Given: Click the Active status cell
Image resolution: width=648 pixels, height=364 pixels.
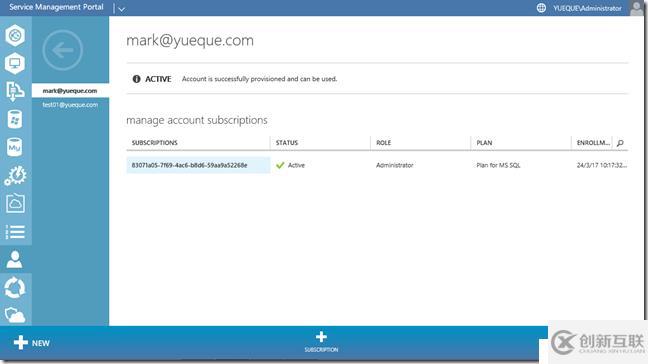Looking at the screenshot, I should [291, 165].
